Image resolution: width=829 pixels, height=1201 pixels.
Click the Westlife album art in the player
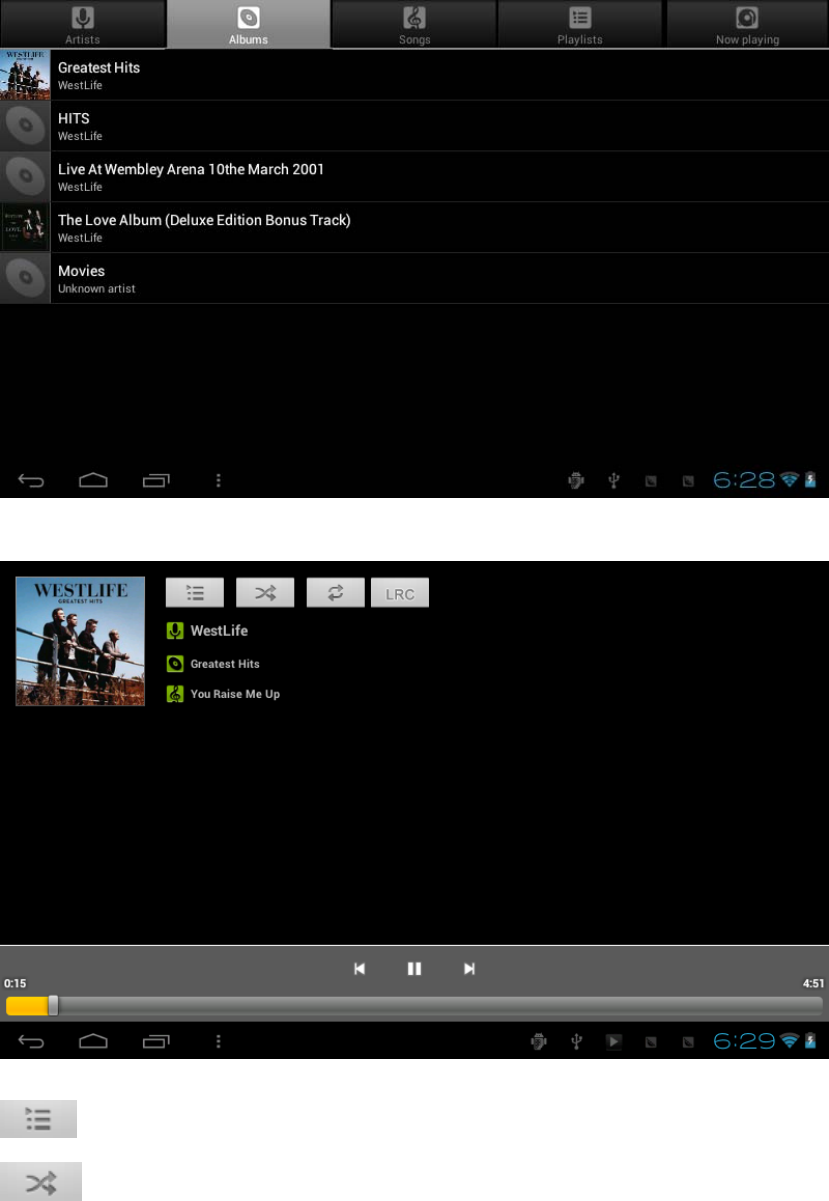tap(80, 641)
